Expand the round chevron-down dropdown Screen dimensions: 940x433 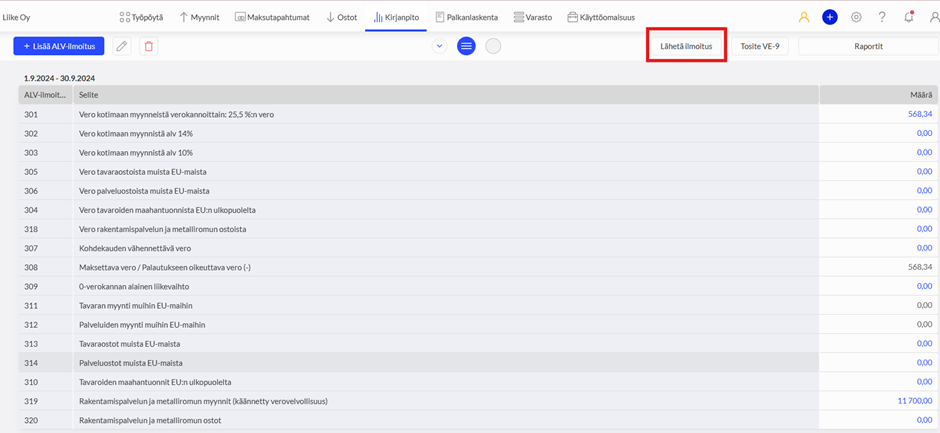(439, 46)
